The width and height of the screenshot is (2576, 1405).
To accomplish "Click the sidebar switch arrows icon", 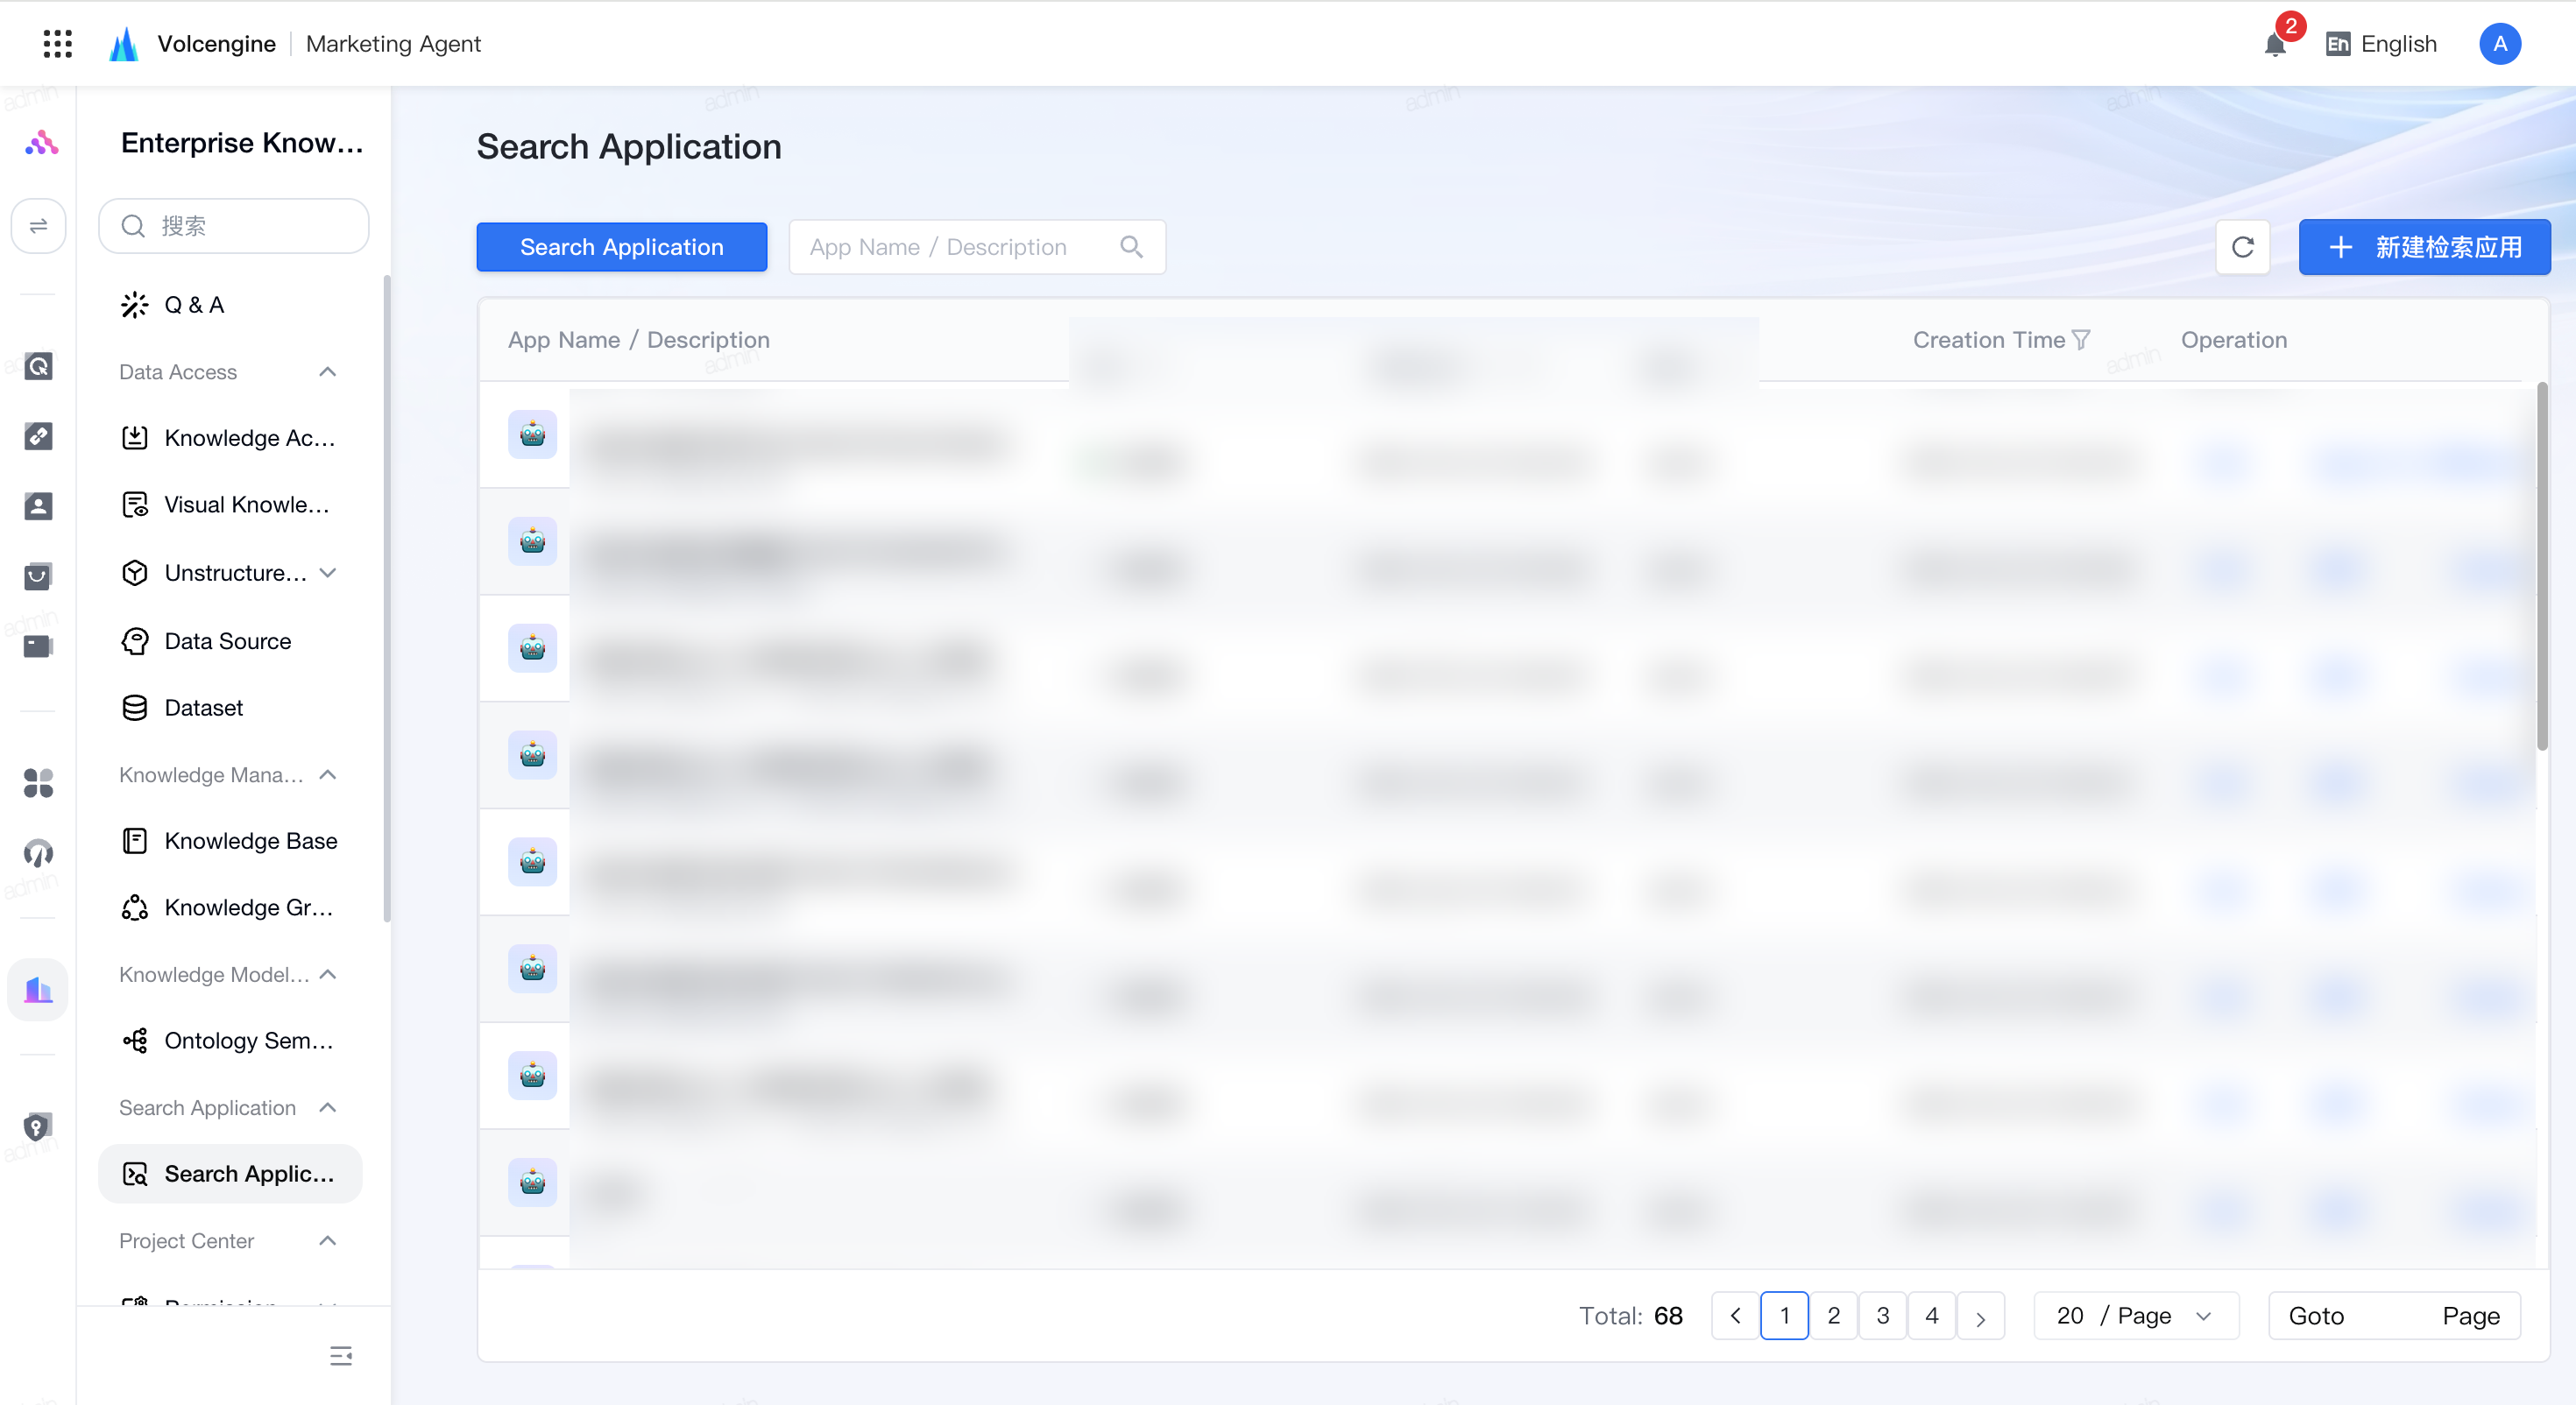I will click(x=38, y=226).
